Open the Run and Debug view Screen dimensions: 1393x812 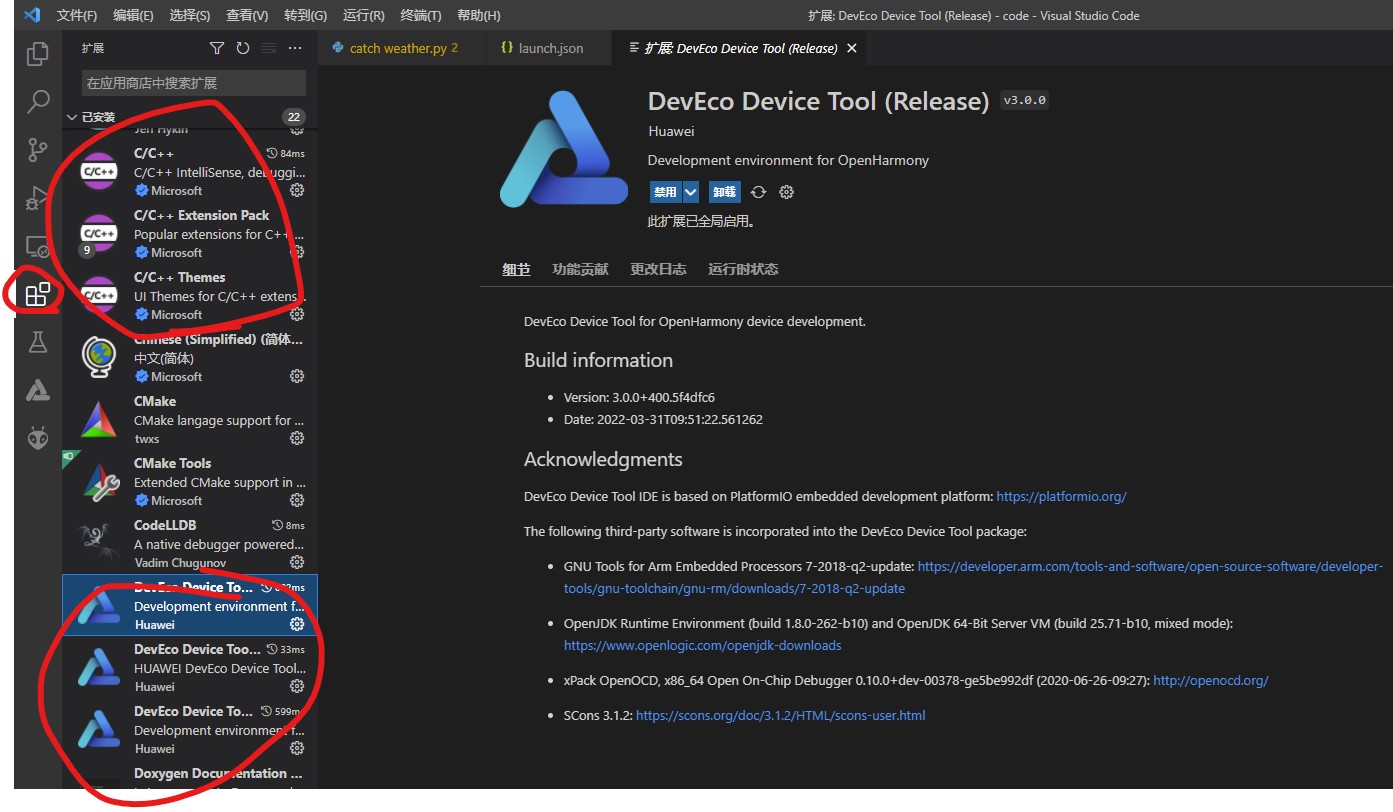37,198
